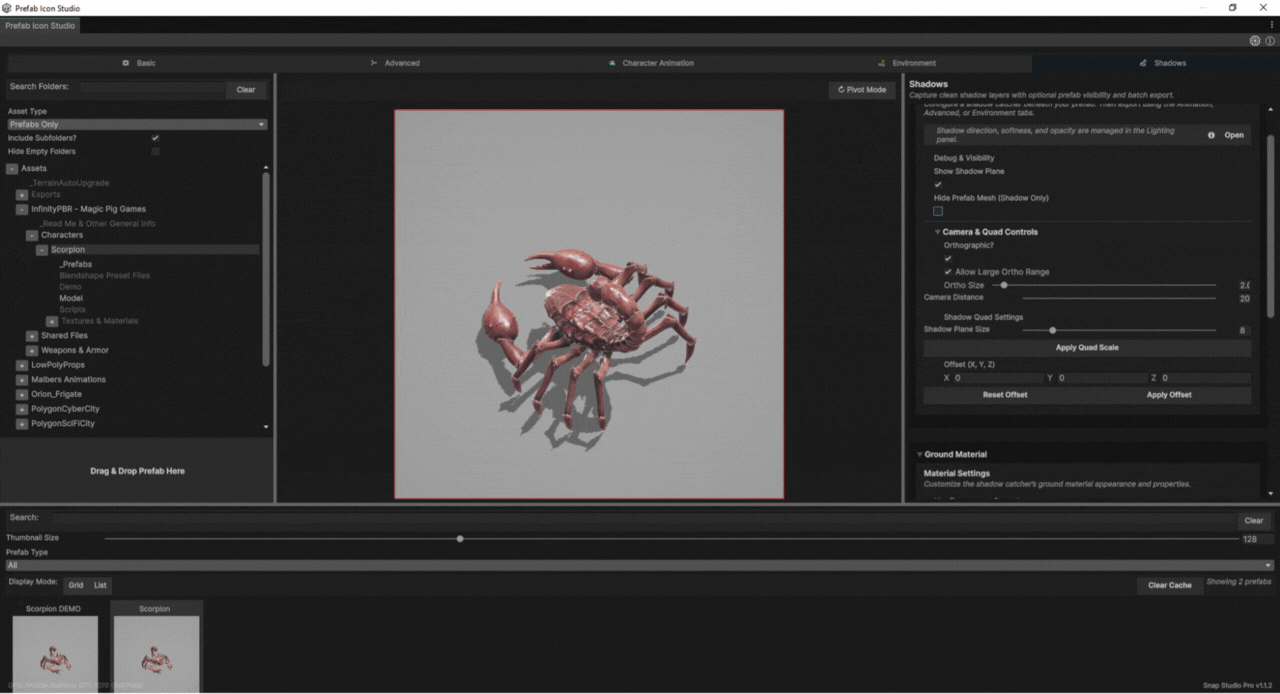Click the Prefab Icon Studio title bar logo
This screenshot has width=1280, height=694.
point(8,7)
